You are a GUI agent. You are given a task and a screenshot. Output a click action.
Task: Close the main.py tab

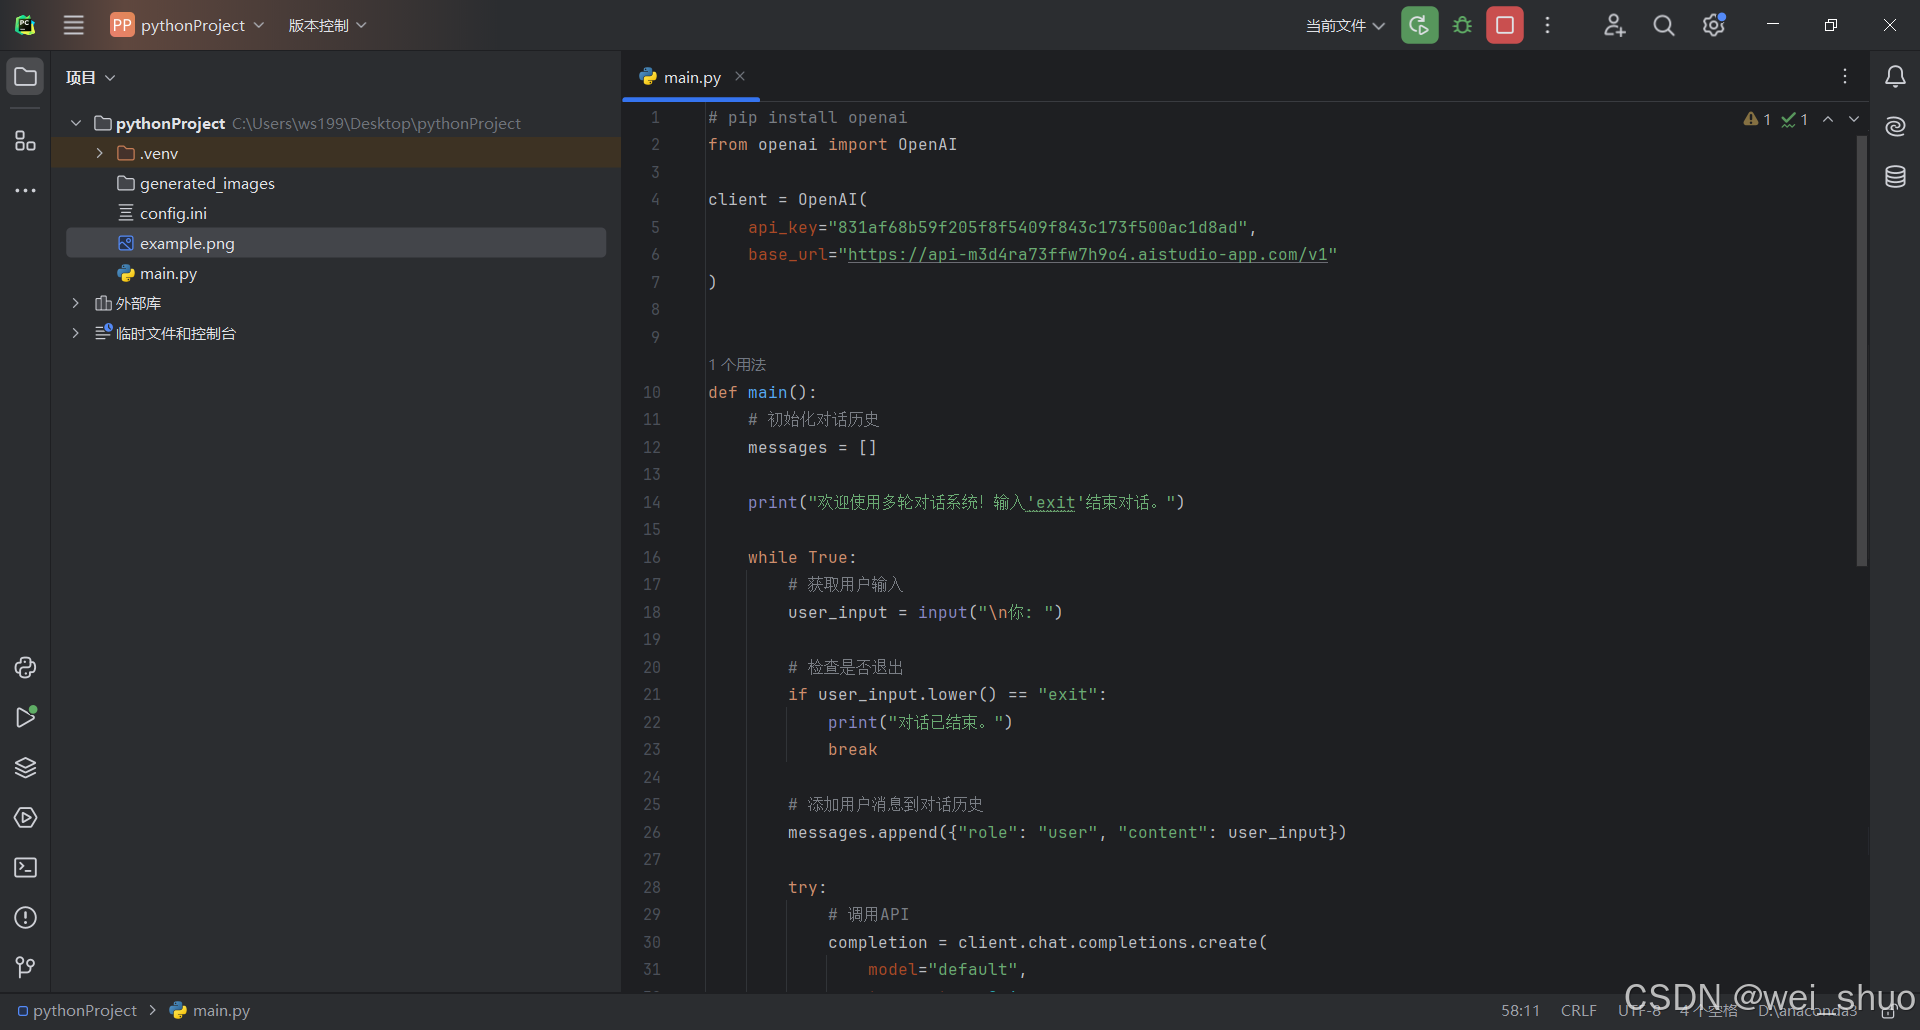tap(740, 76)
